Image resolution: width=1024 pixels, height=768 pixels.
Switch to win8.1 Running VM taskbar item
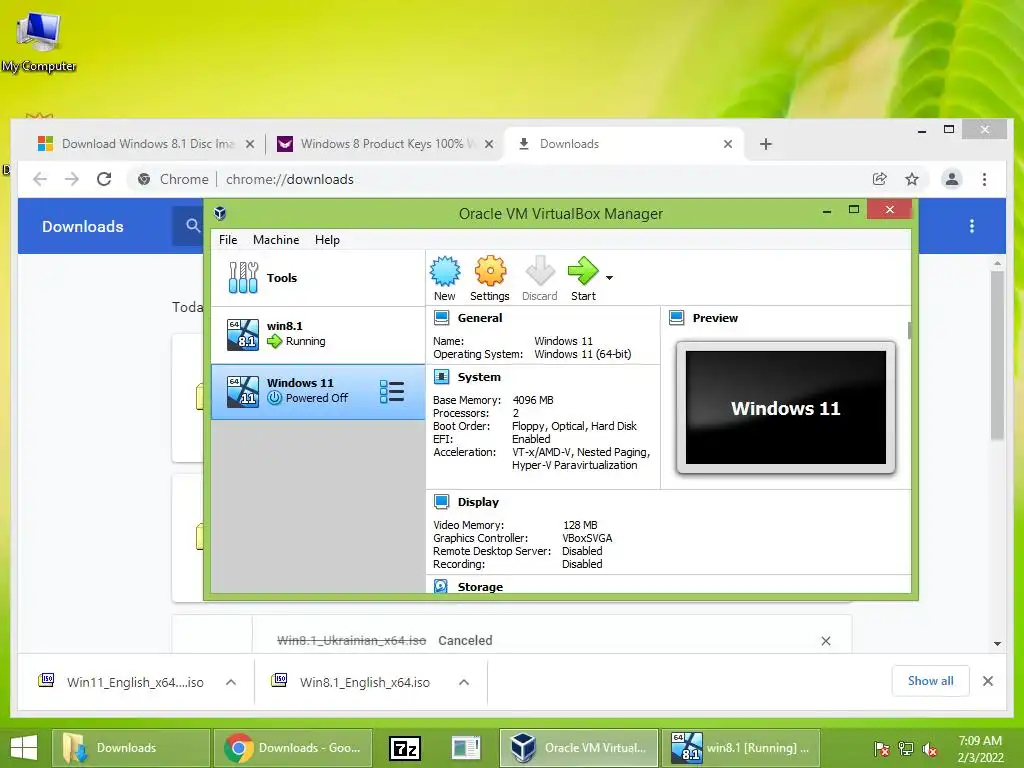[x=740, y=748]
